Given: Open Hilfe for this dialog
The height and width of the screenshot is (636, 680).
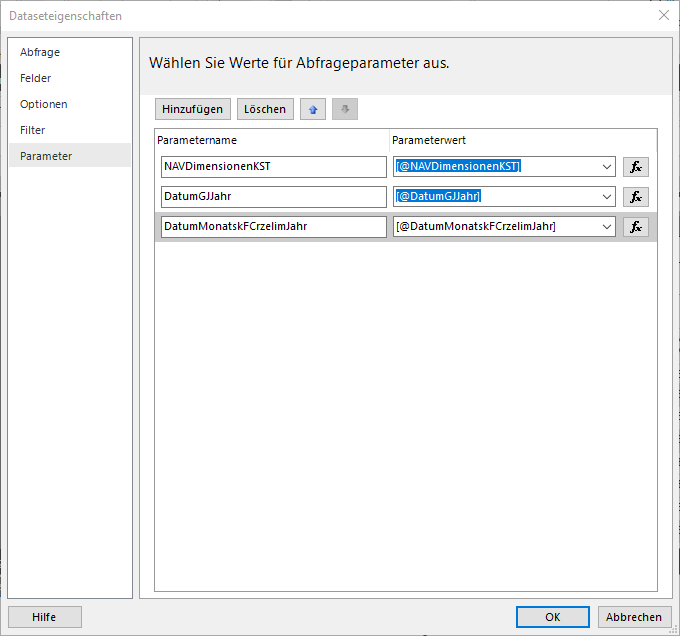Looking at the screenshot, I should [x=44, y=617].
